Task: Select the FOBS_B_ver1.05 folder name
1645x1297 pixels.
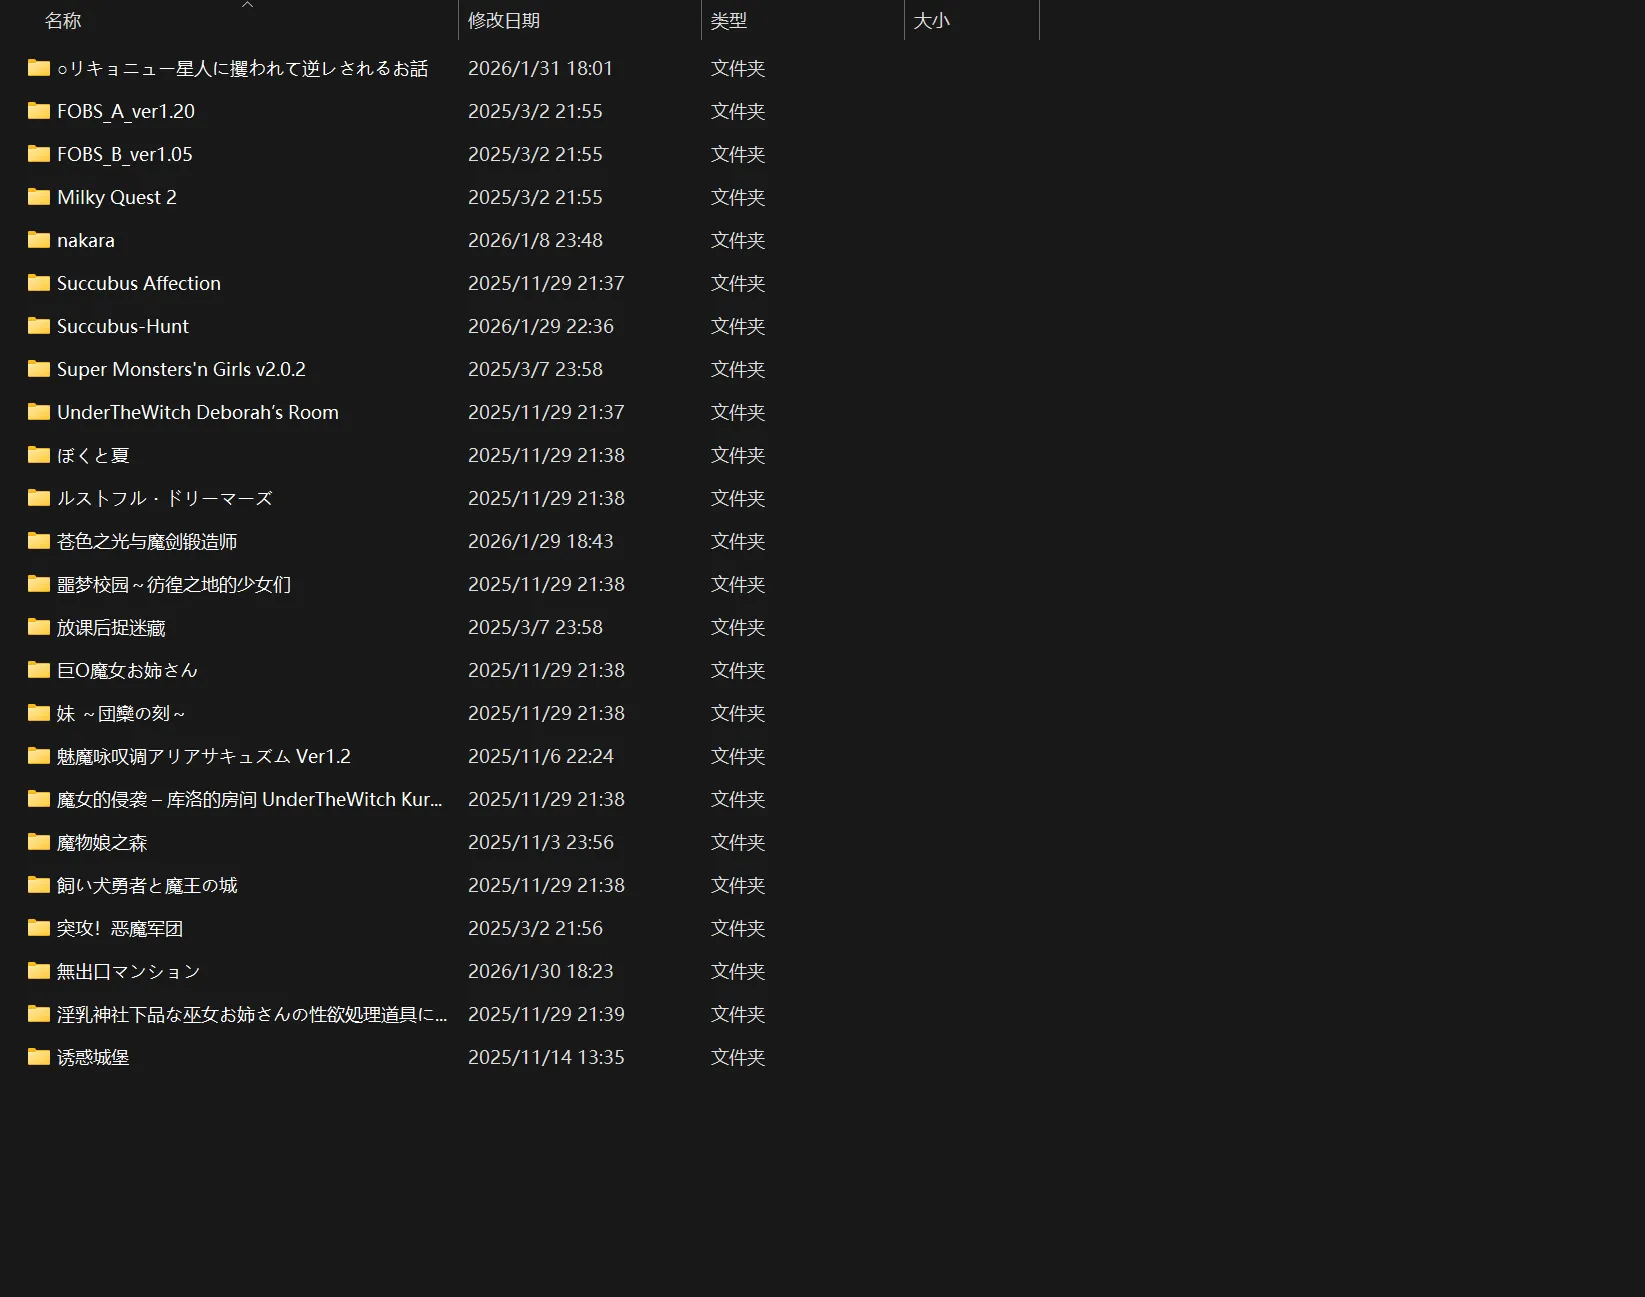Action: (125, 154)
